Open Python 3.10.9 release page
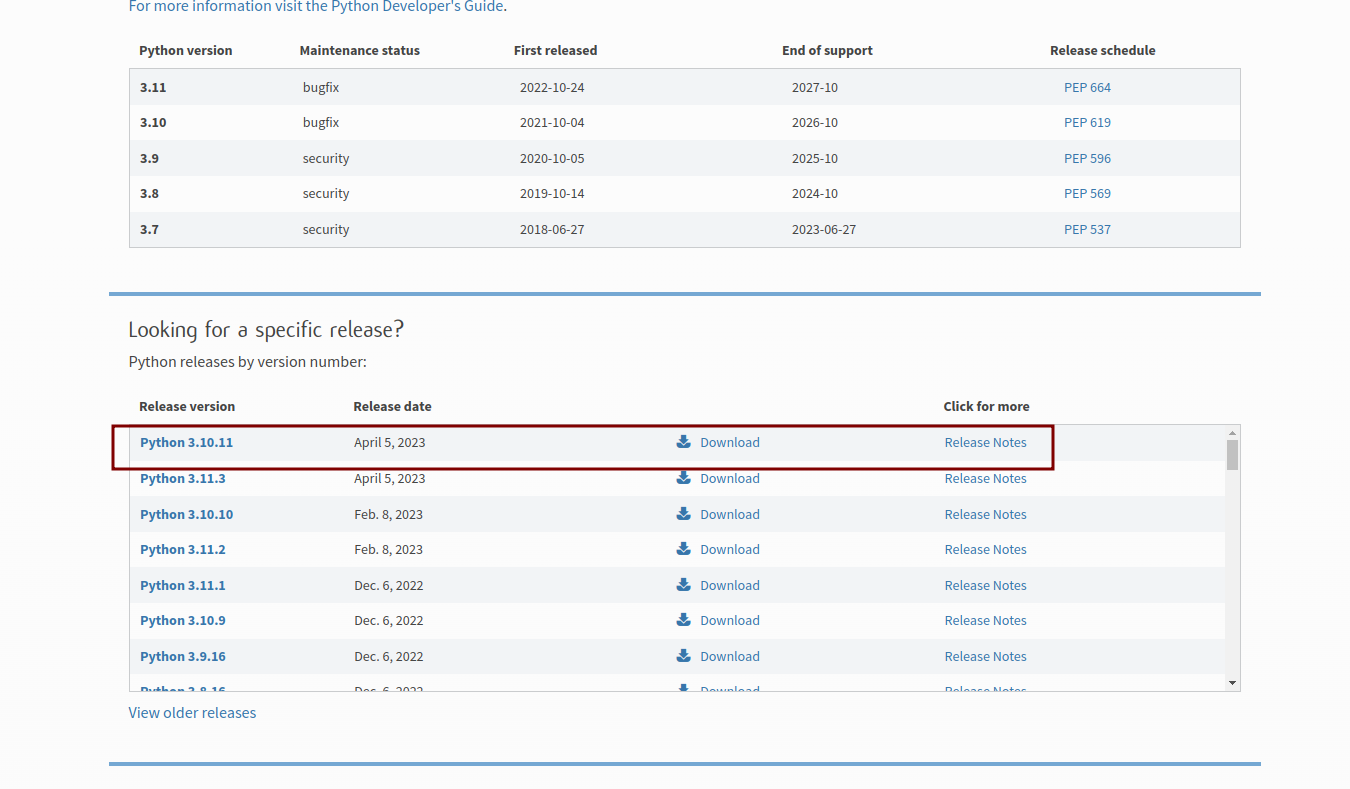The height and width of the screenshot is (789, 1350). pyautogui.click(x=183, y=620)
